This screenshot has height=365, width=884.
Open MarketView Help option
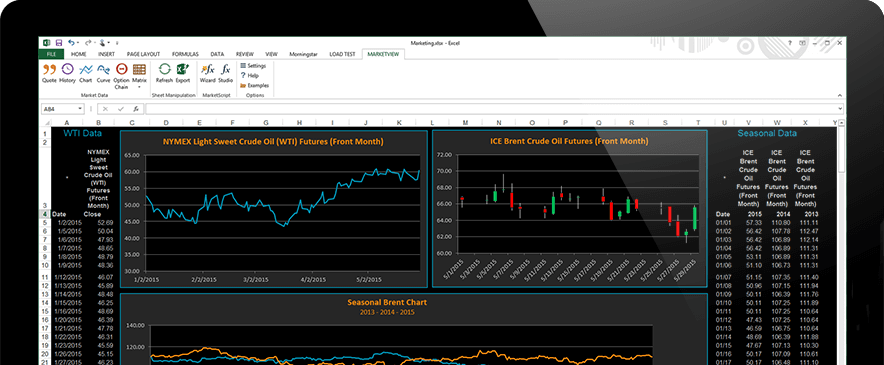[x=249, y=75]
